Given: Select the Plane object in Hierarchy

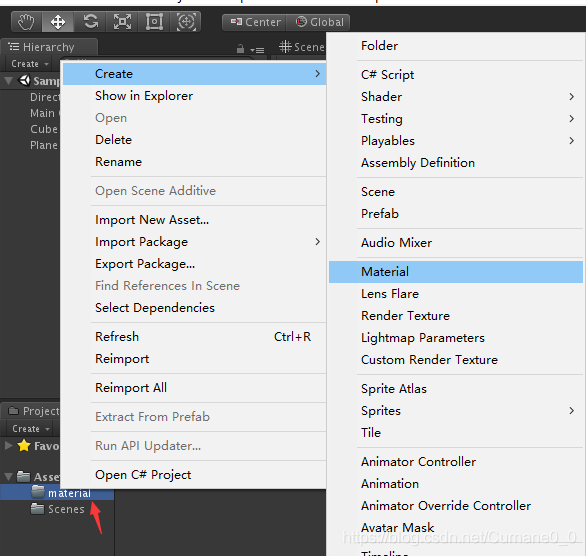Looking at the screenshot, I should [x=43, y=145].
